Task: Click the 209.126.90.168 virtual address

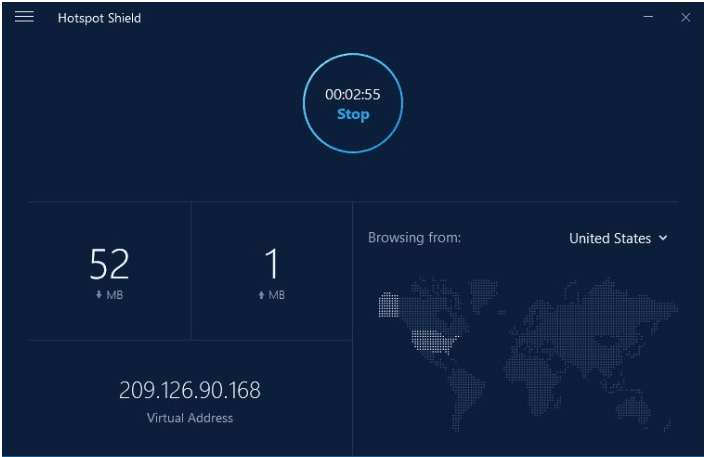Action: (190, 390)
